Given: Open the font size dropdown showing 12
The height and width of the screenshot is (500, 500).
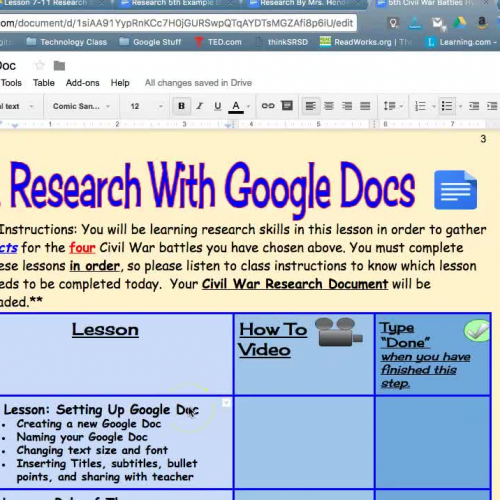Looking at the screenshot, I should [x=146, y=106].
